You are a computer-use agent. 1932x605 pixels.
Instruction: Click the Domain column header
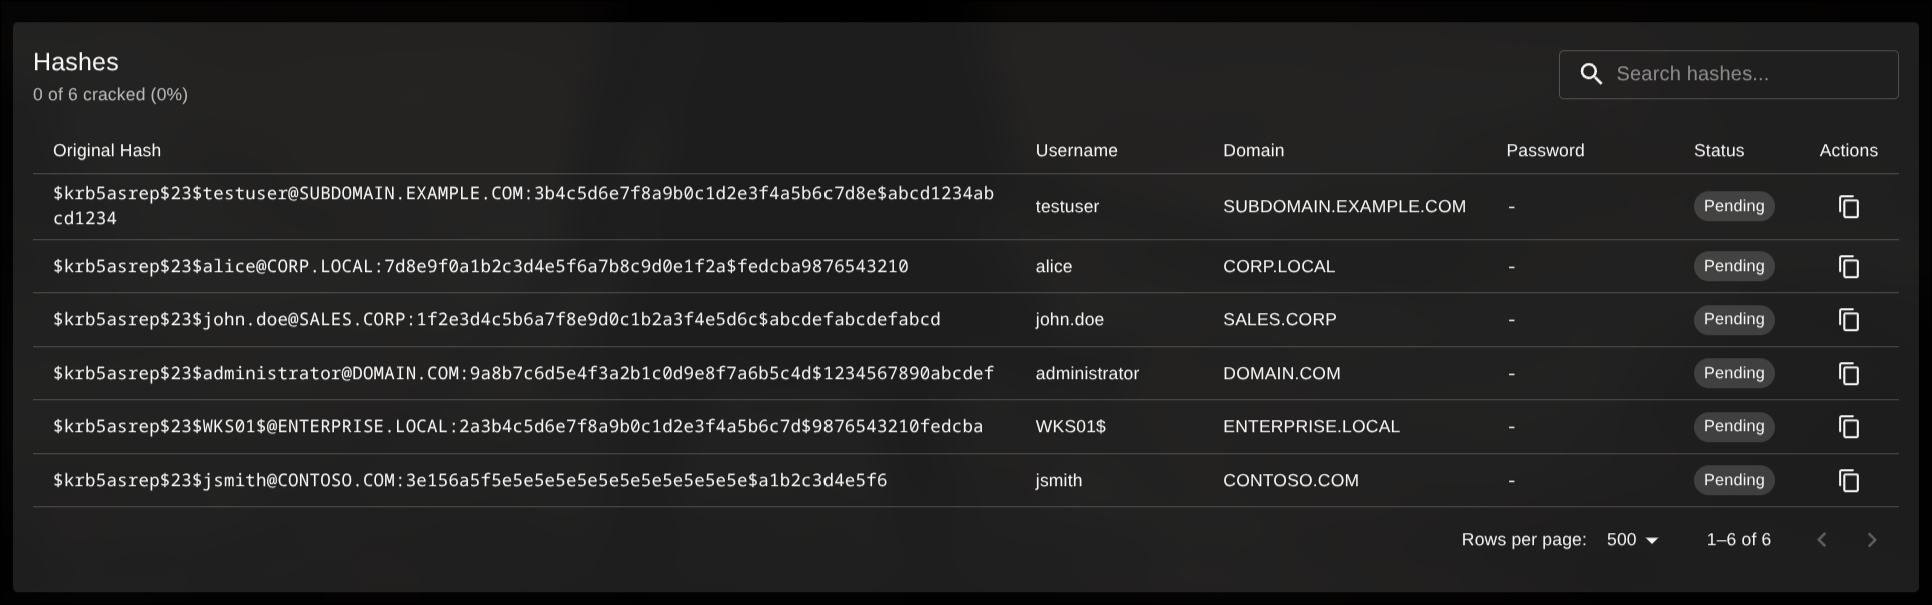pos(1253,150)
